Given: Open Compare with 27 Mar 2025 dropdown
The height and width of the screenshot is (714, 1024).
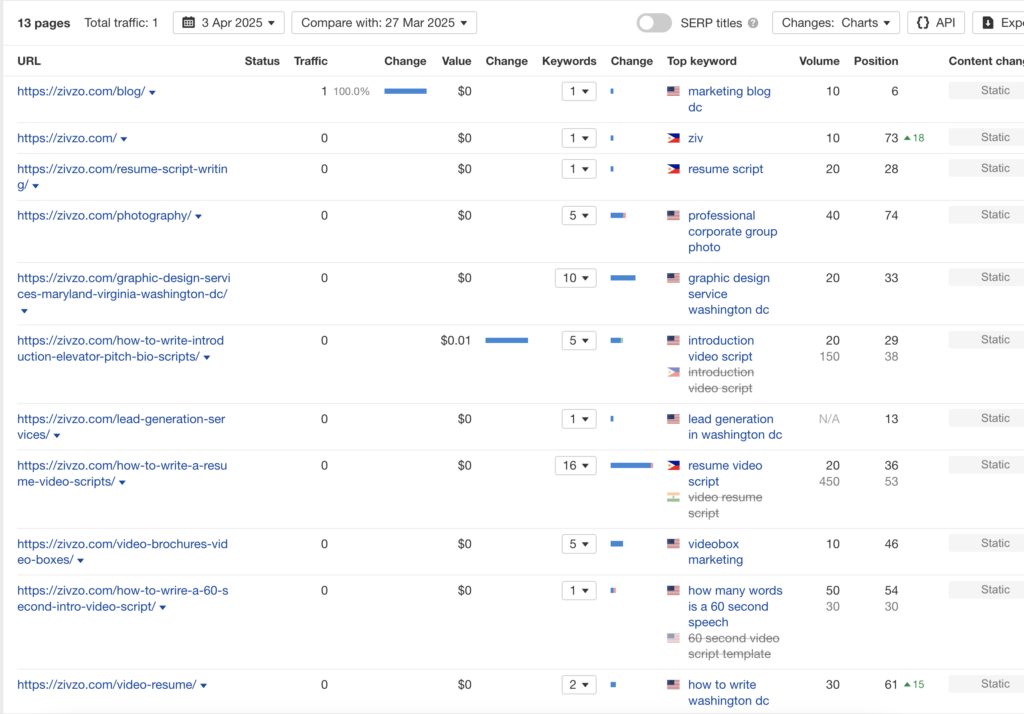Looking at the screenshot, I should [x=384, y=23].
